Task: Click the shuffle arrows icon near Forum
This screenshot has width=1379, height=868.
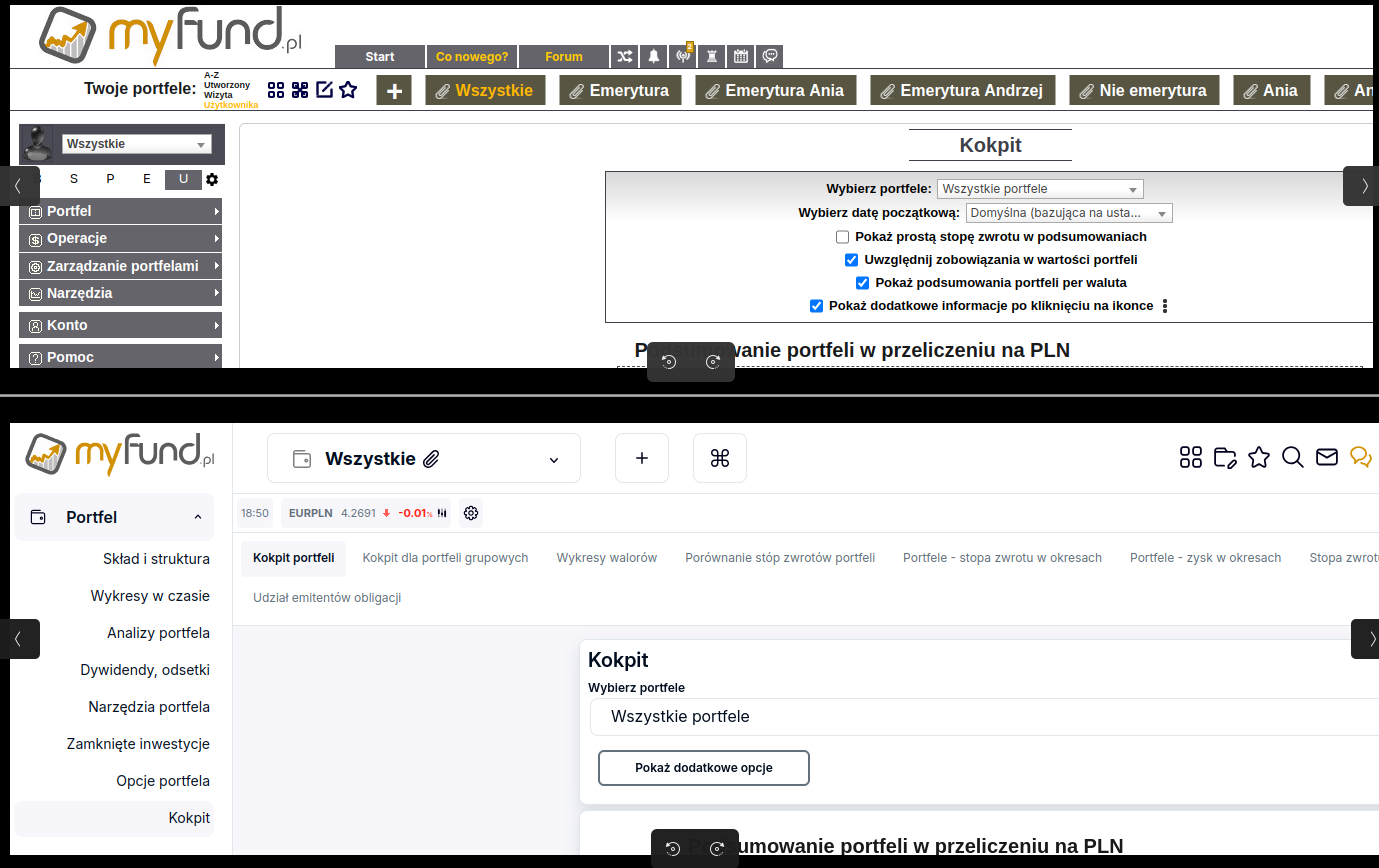Action: point(625,57)
